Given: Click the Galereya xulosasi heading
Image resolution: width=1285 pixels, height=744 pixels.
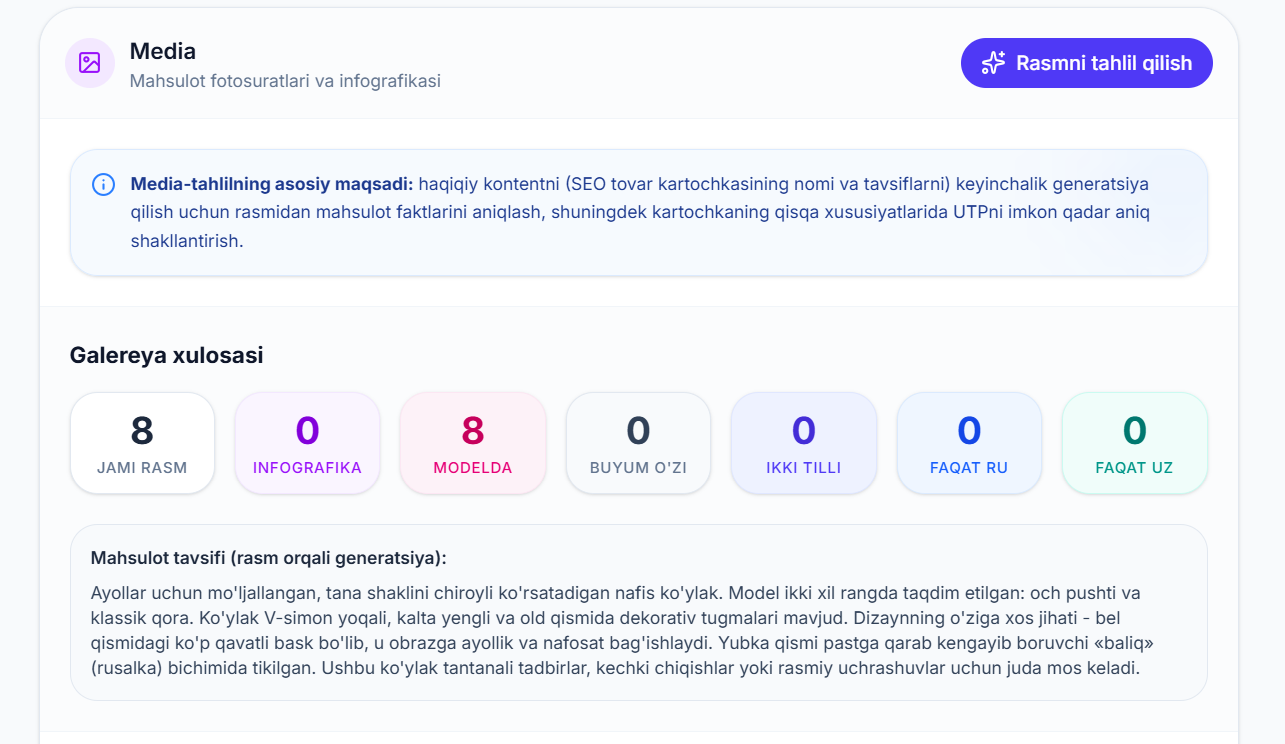Looking at the screenshot, I should click(x=167, y=355).
